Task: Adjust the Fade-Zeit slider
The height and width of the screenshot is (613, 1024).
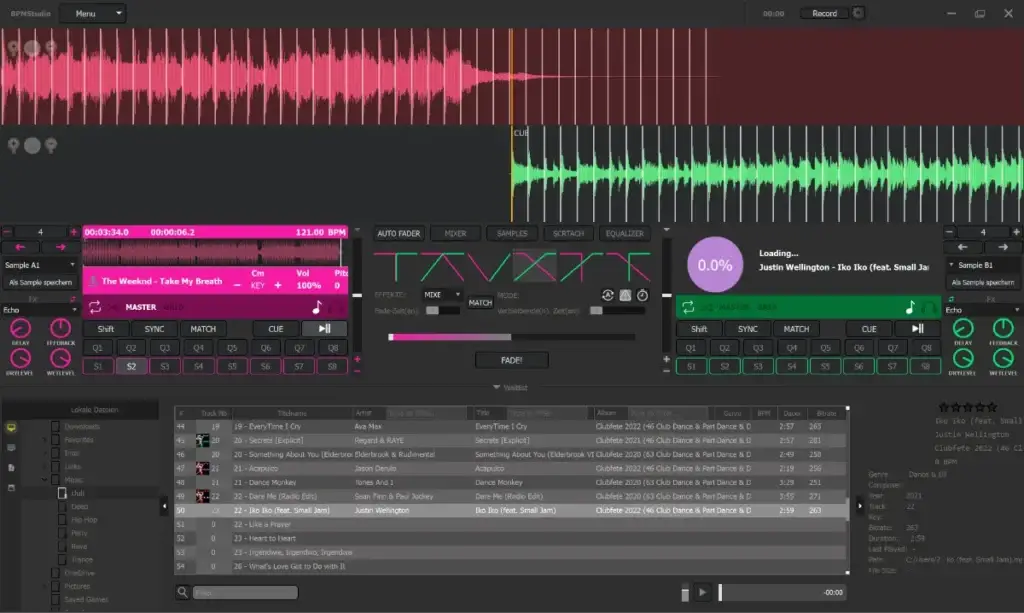Action: pyautogui.click(x=441, y=311)
